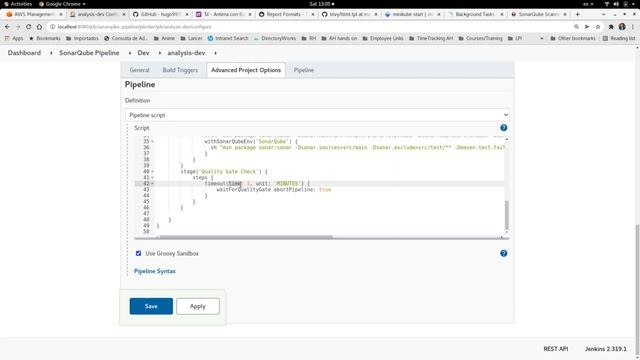Close the GitHub hugo tab
The height and width of the screenshot is (360, 640).
(x=187, y=14)
